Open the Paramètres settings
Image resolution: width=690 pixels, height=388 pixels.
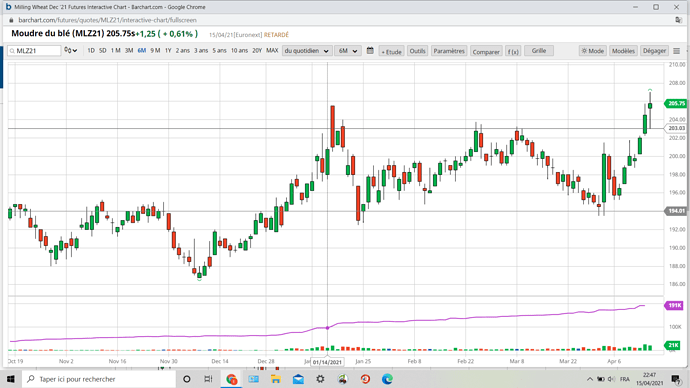click(449, 51)
